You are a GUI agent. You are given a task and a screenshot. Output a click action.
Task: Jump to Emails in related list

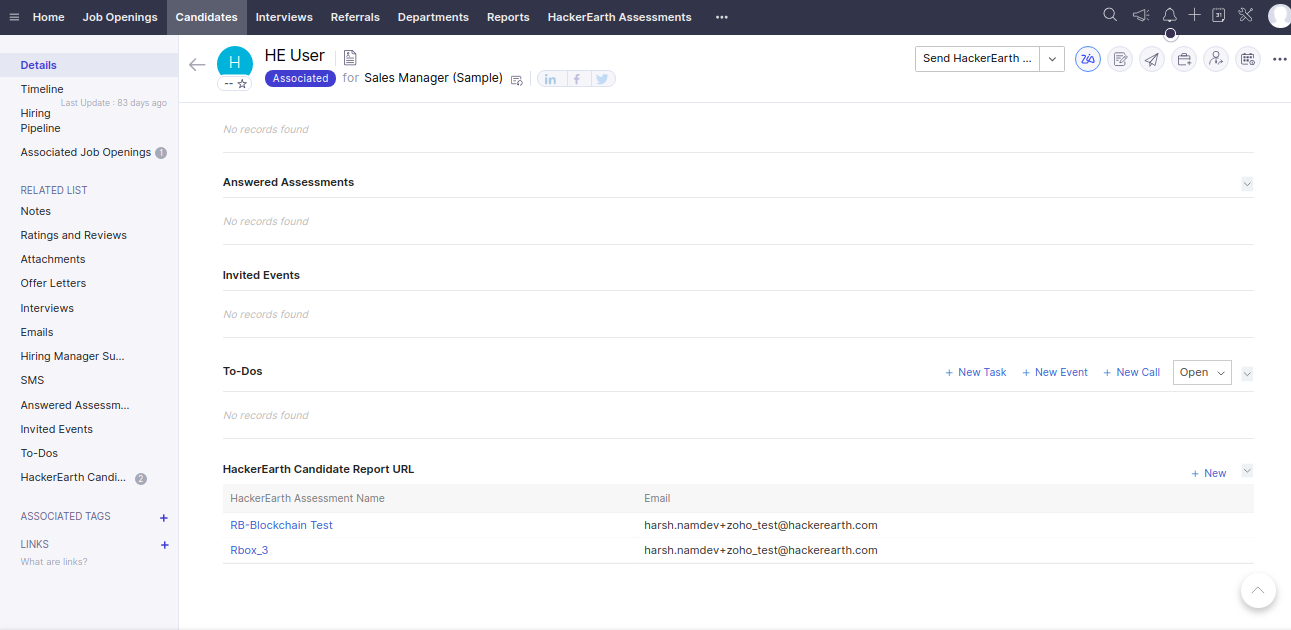pyautogui.click(x=37, y=332)
